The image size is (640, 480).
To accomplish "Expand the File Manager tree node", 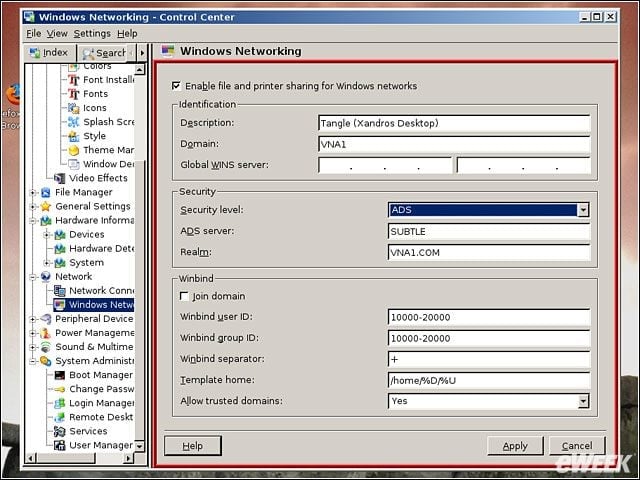I will [x=33, y=192].
